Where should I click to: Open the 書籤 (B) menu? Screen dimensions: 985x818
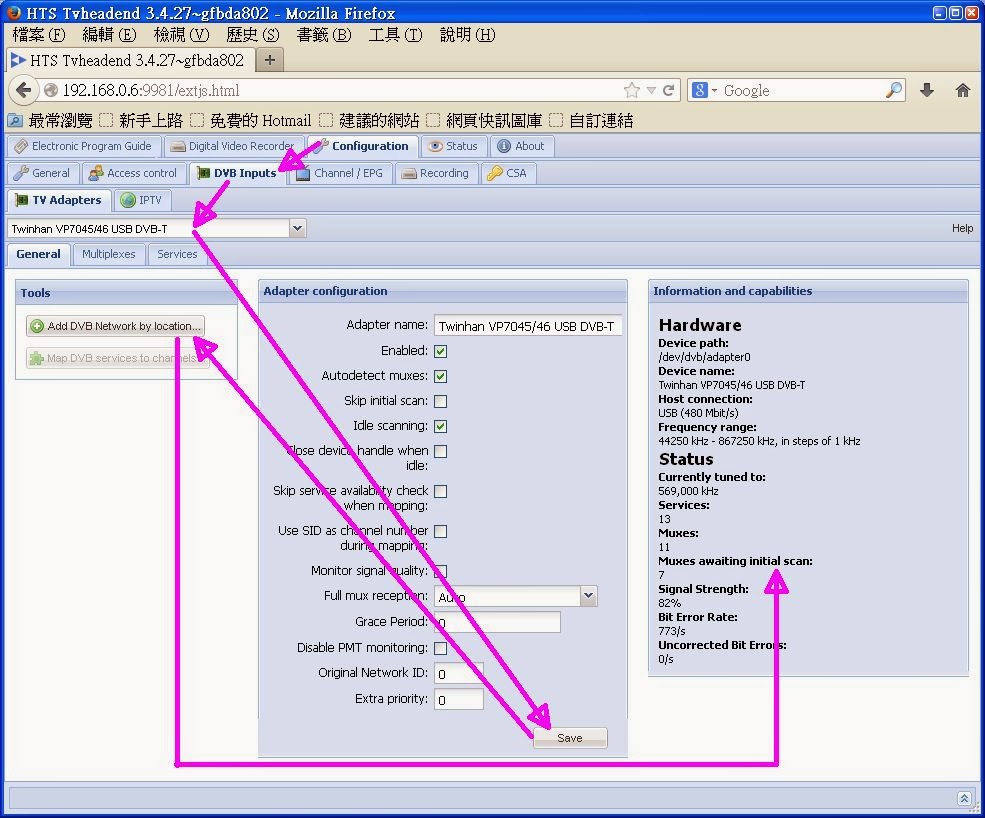tap(324, 35)
